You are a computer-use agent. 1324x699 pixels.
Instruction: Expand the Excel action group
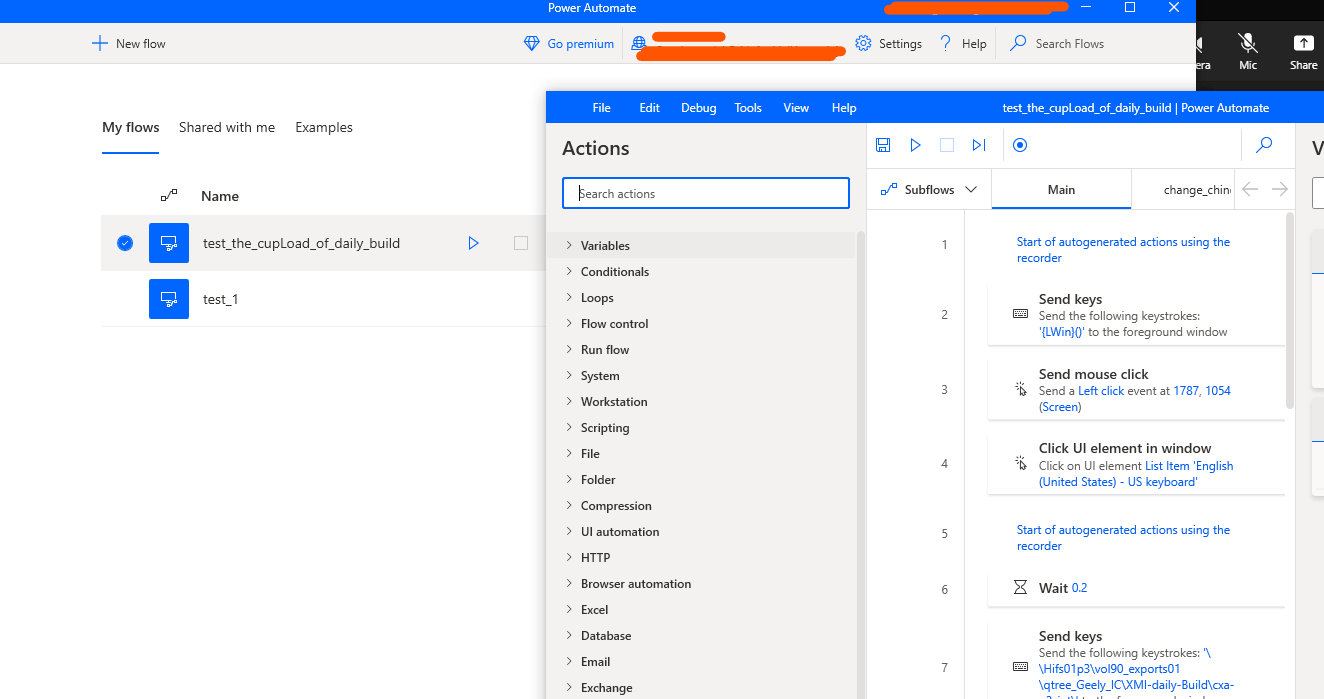click(x=570, y=610)
